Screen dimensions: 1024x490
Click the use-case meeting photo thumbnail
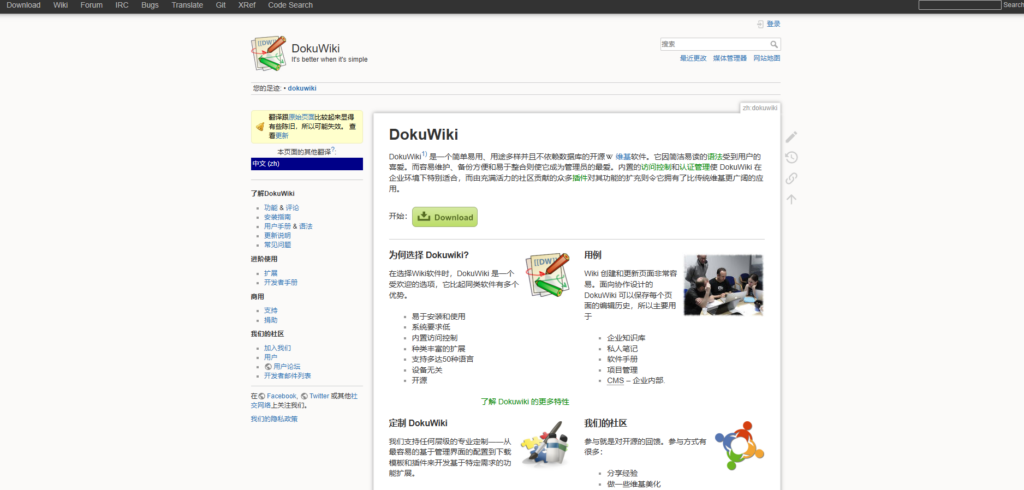coord(724,285)
